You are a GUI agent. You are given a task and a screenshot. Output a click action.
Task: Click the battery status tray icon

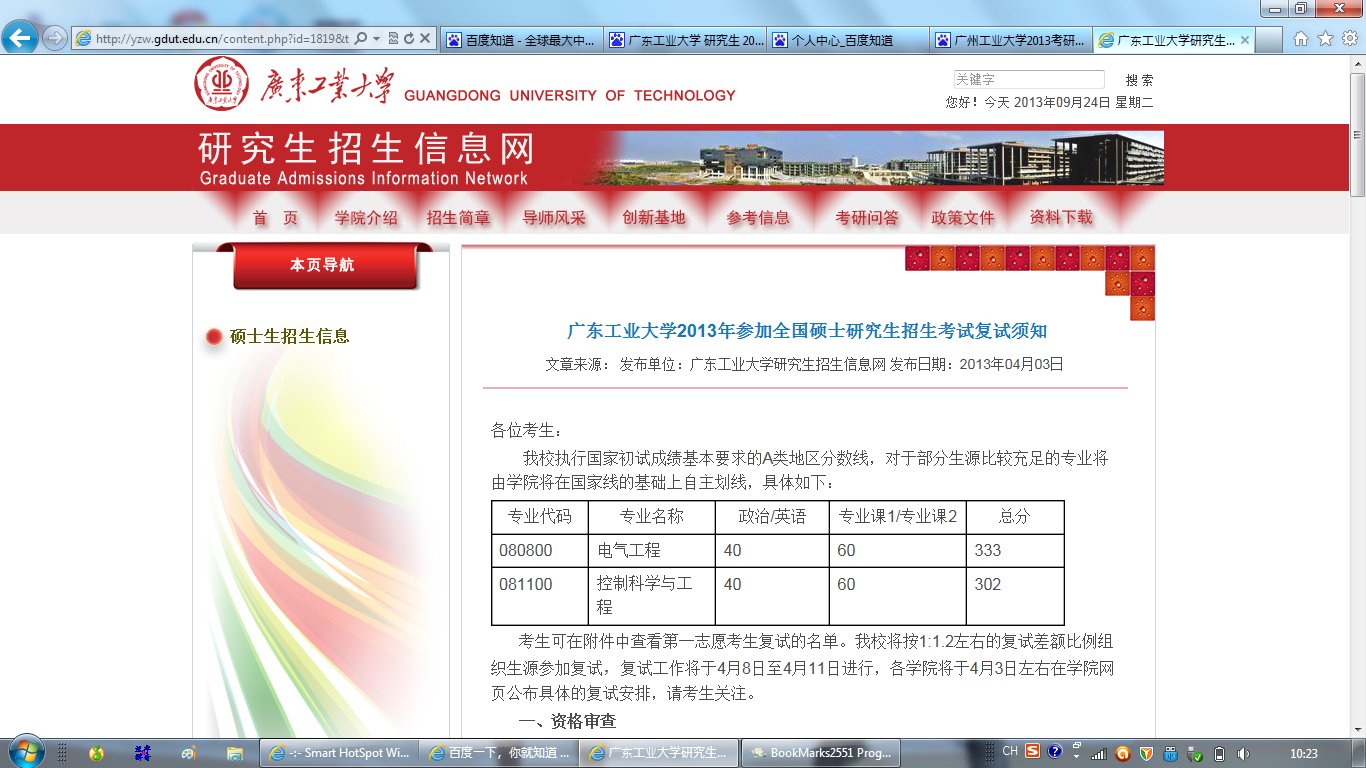point(1219,754)
